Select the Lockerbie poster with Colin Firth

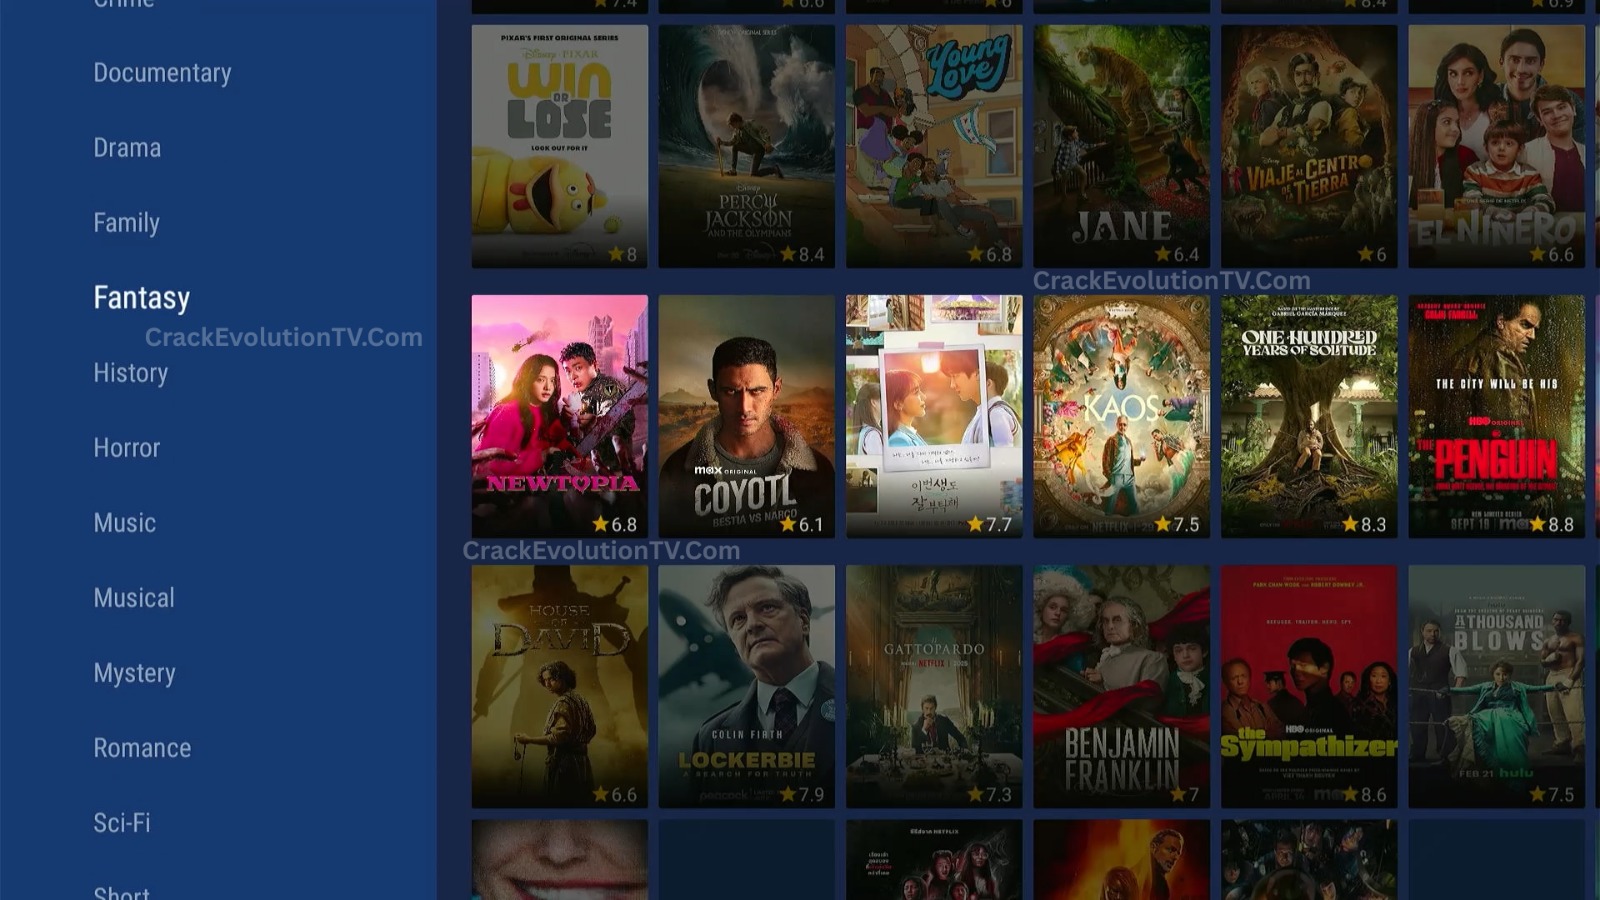(746, 687)
